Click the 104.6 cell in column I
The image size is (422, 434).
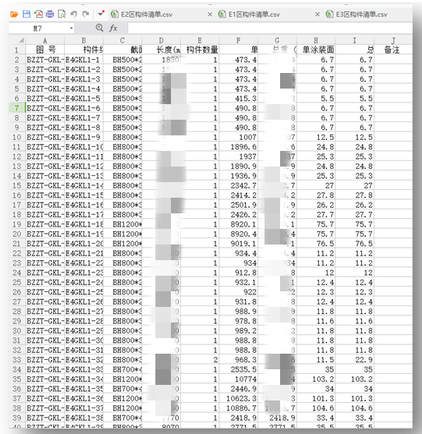(354, 408)
